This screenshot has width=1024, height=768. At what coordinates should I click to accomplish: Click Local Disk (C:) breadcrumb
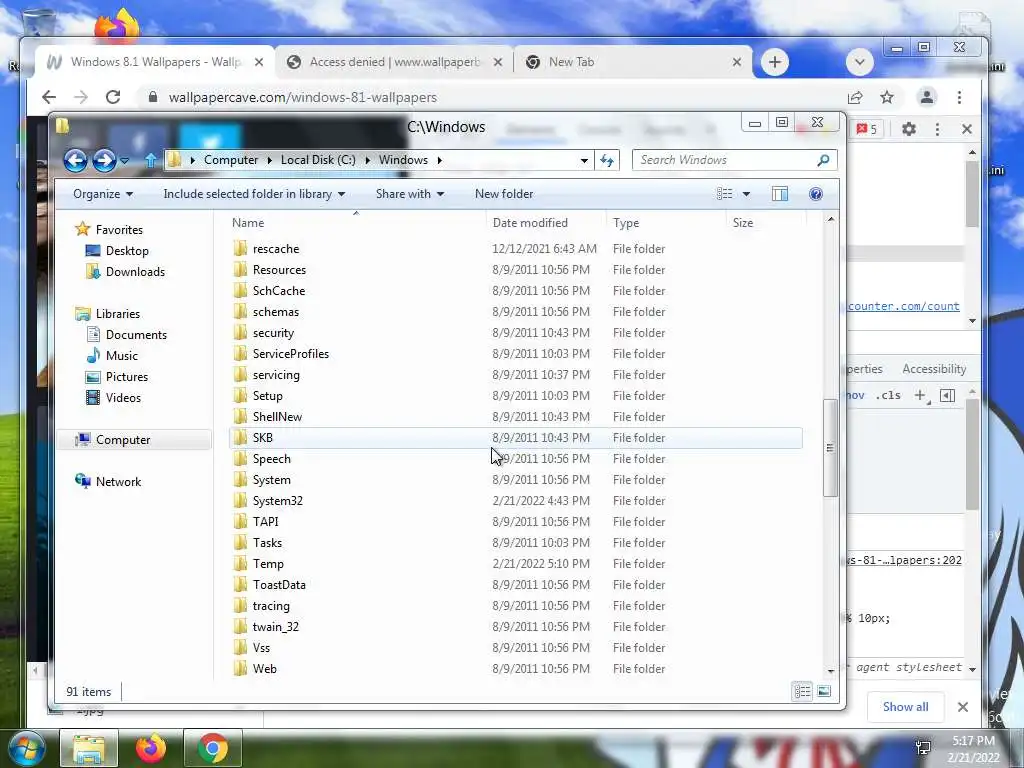tap(318, 160)
